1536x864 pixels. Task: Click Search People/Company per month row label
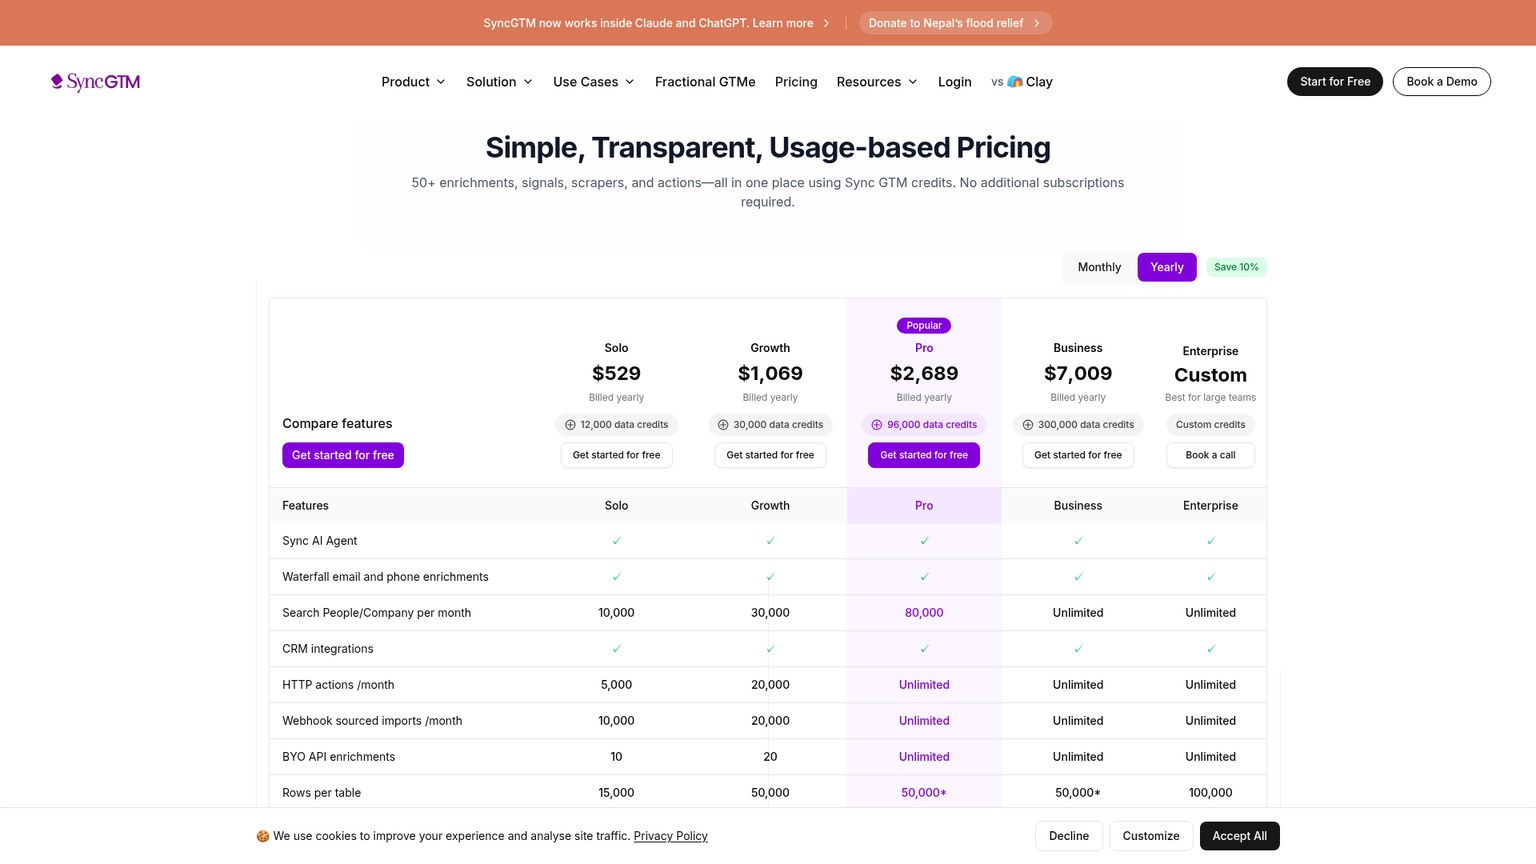coord(376,613)
